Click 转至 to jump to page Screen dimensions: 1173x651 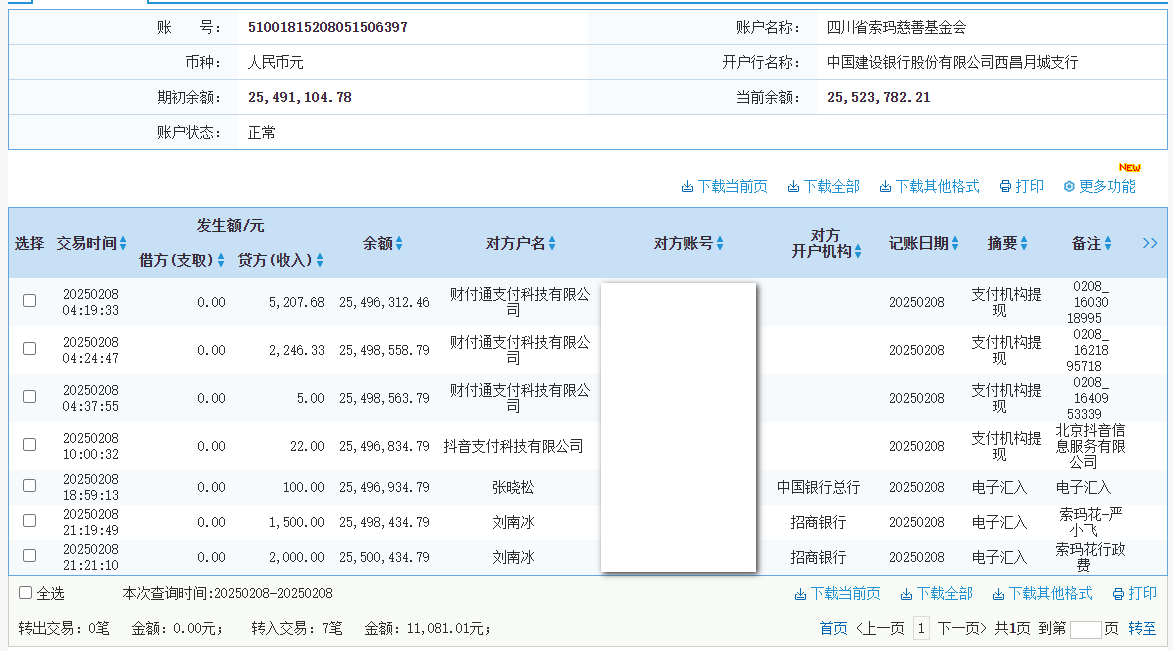(1142, 629)
